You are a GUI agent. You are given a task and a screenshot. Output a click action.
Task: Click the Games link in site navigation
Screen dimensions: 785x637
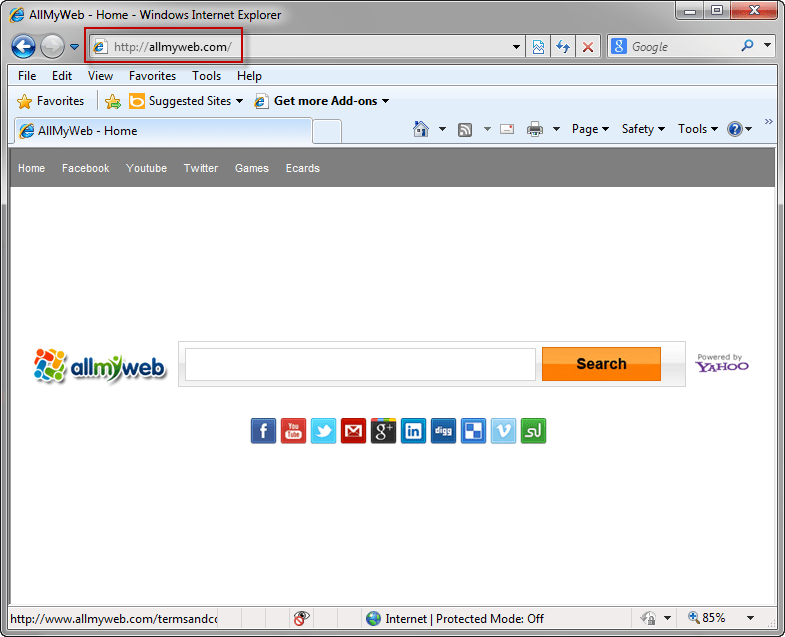coord(252,168)
